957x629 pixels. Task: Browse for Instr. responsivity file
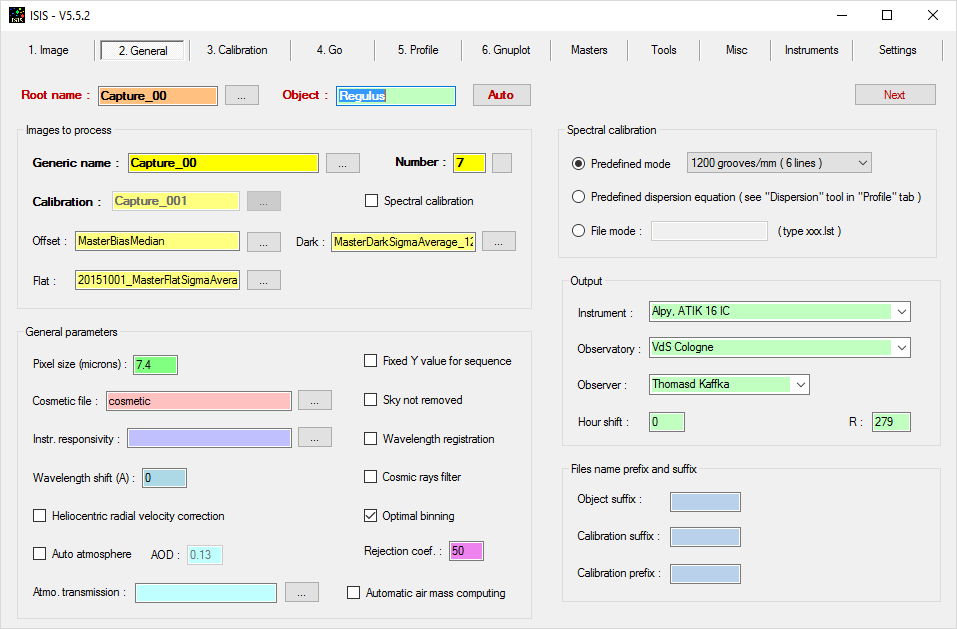pos(314,438)
